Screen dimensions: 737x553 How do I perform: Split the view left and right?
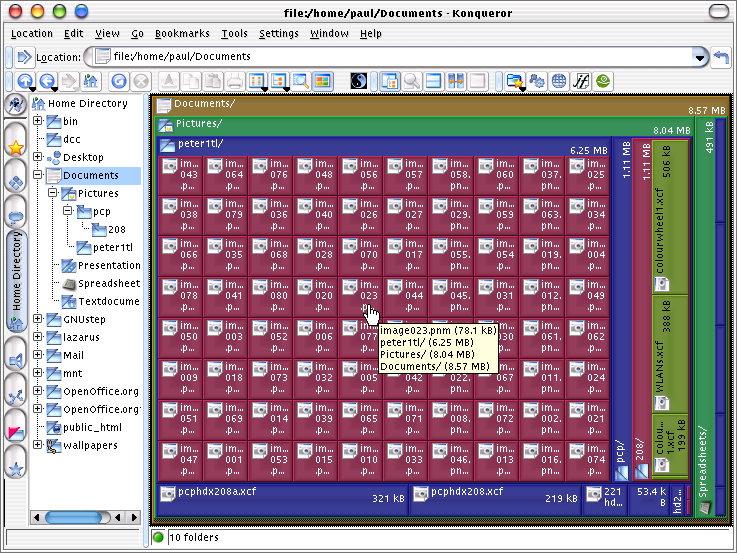point(455,81)
